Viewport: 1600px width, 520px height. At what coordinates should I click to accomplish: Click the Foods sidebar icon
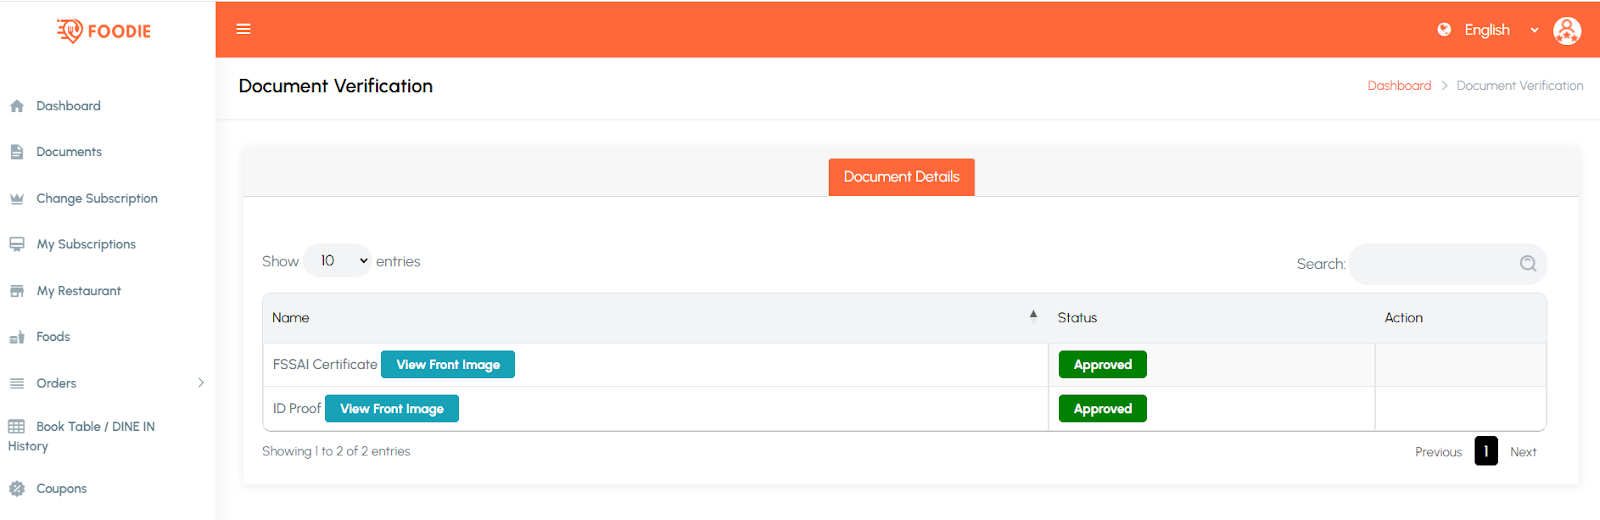pyautogui.click(x=17, y=338)
